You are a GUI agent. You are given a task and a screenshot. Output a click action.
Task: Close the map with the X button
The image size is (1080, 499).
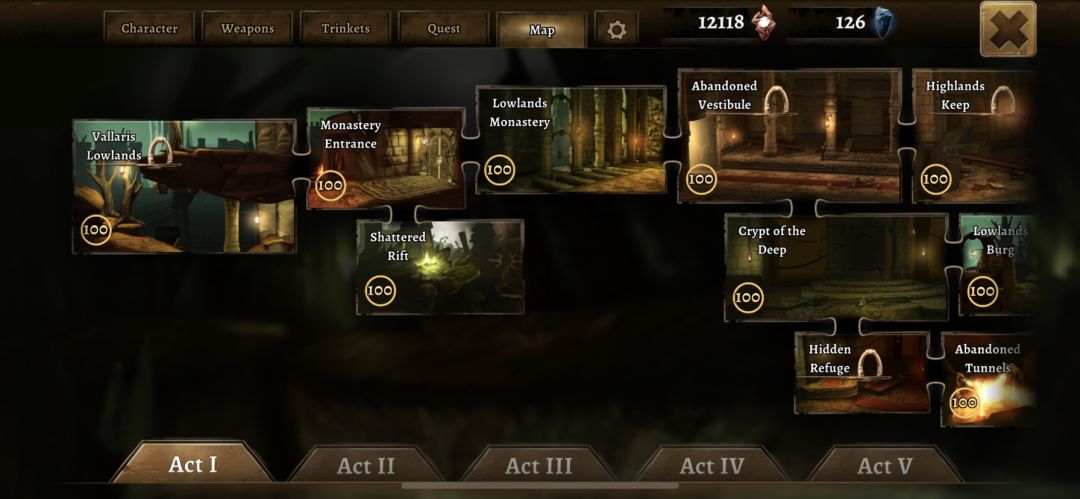[x=1008, y=29]
